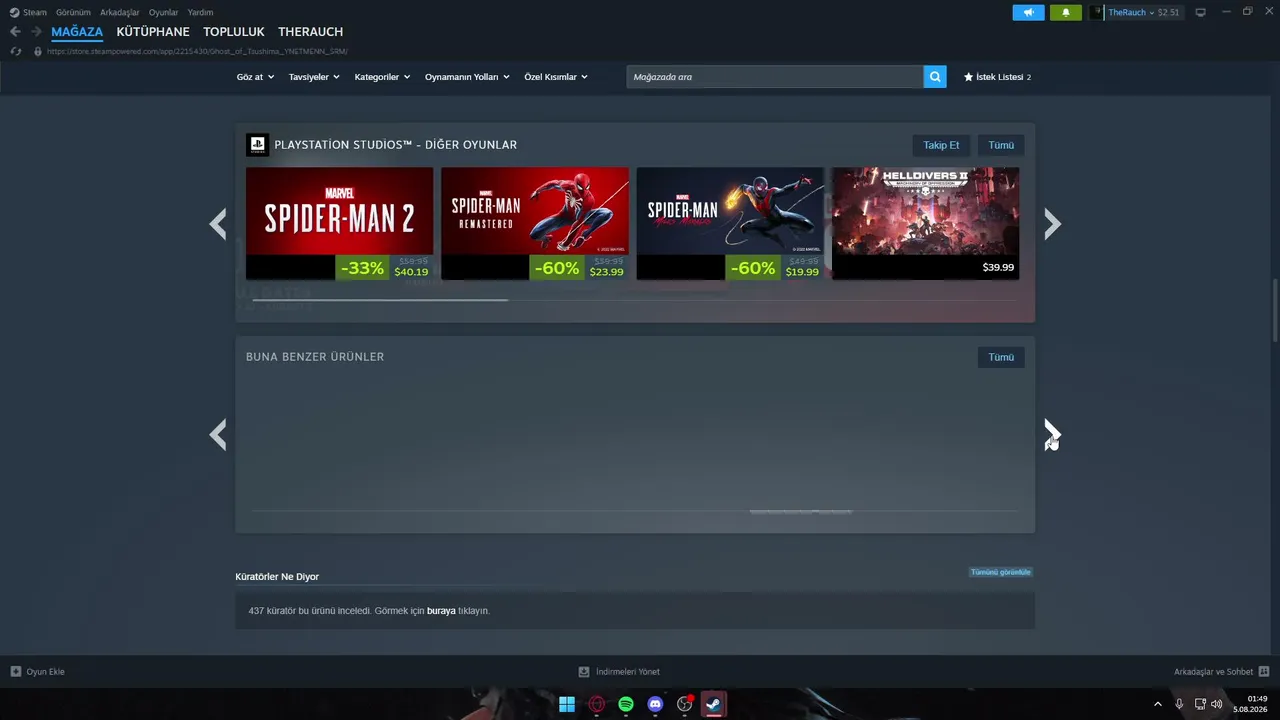Image resolution: width=1280 pixels, height=720 pixels.
Task: Click the Takip Et button
Action: [x=941, y=145]
